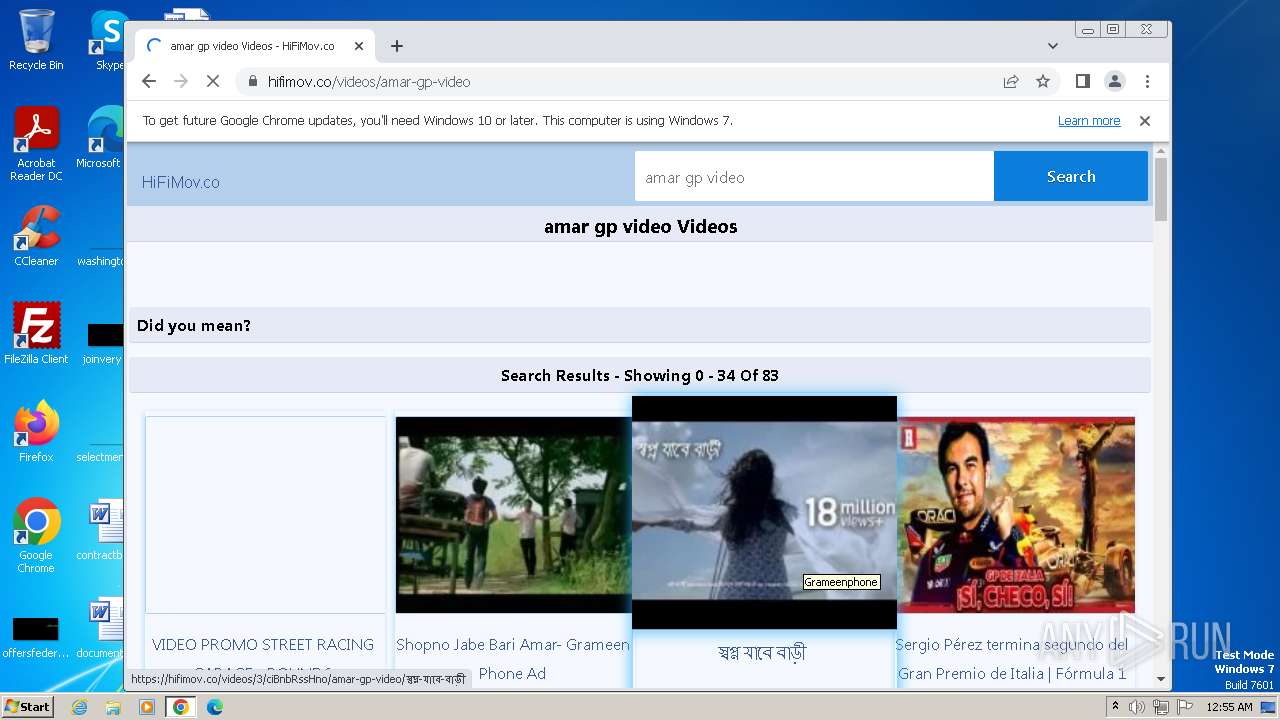The width and height of the screenshot is (1280, 720).
Task: Go to HiFiMov.co home link
Action: point(180,182)
